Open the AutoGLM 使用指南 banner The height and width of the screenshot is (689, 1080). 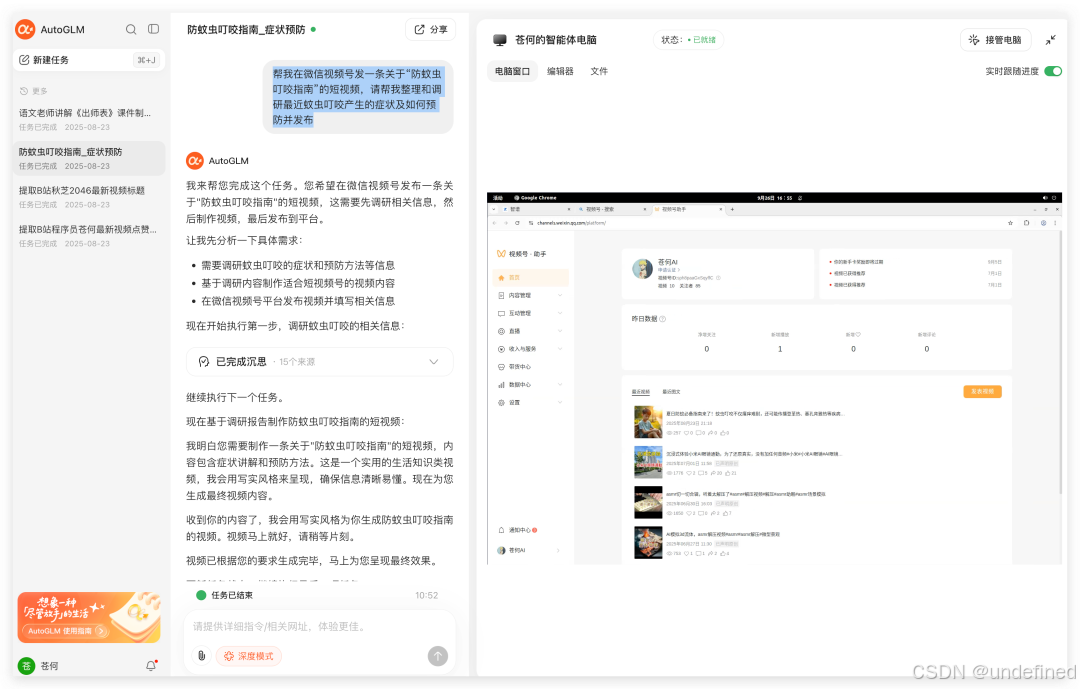(x=89, y=617)
